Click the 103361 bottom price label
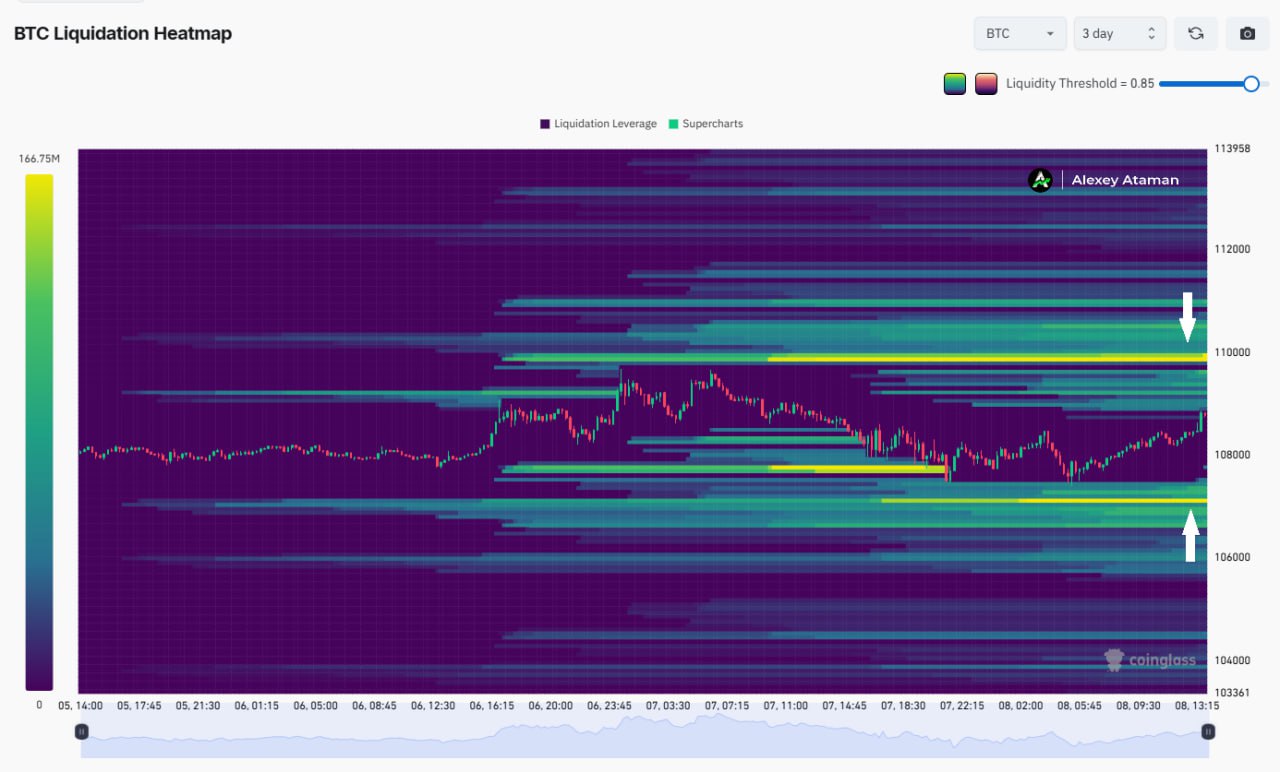The height and width of the screenshot is (772, 1280). point(1232,693)
